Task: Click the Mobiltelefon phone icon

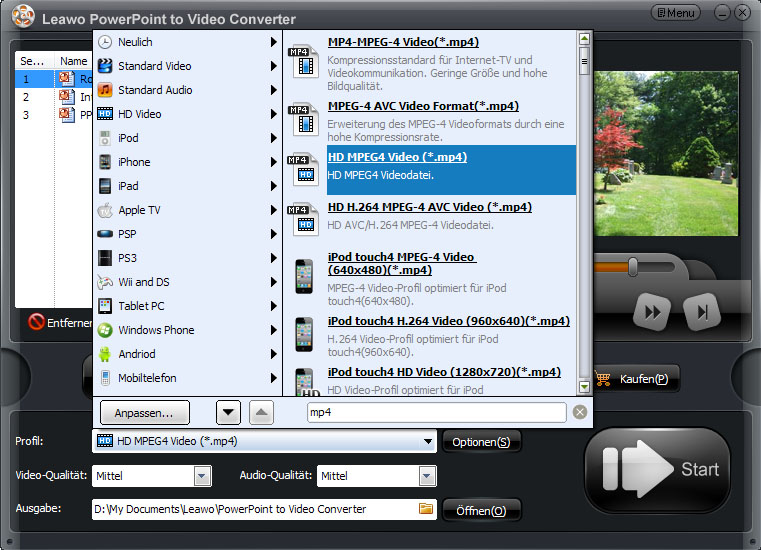Action: click(105, 378)
